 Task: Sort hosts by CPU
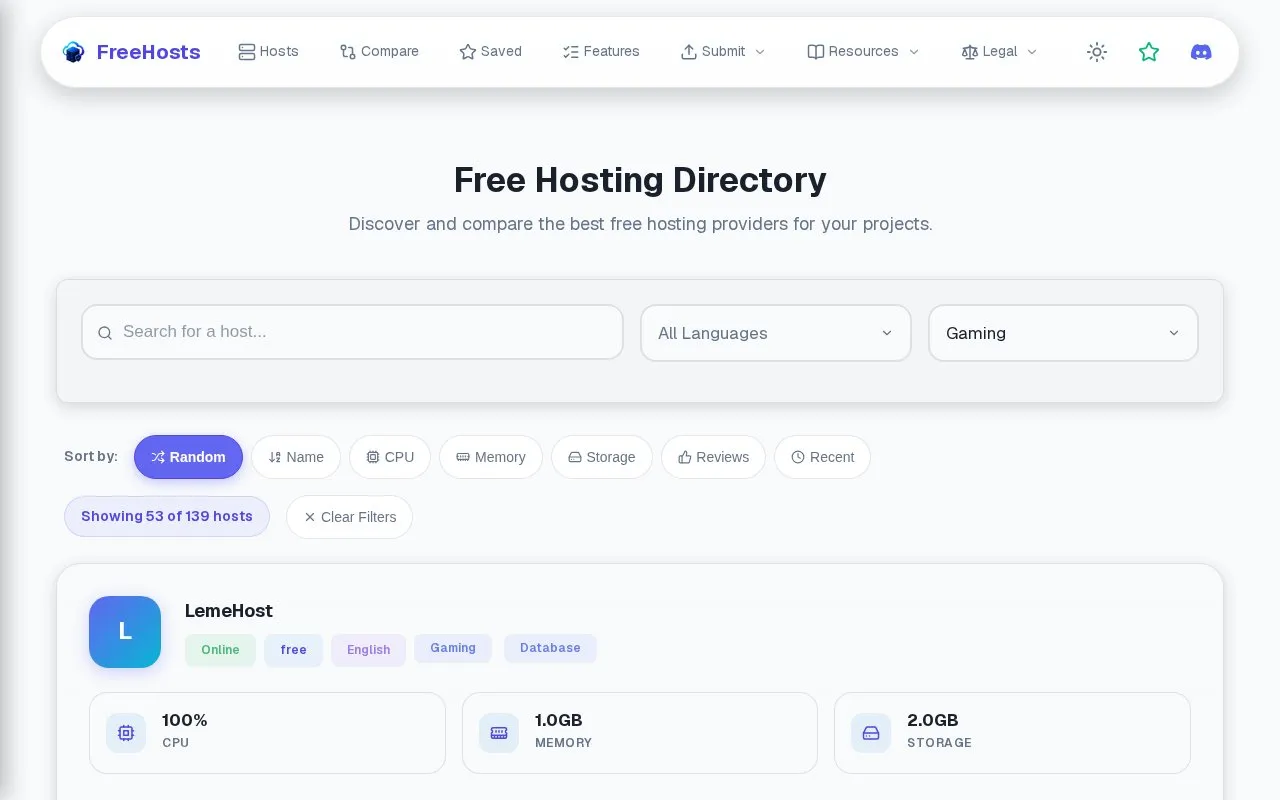390,457
